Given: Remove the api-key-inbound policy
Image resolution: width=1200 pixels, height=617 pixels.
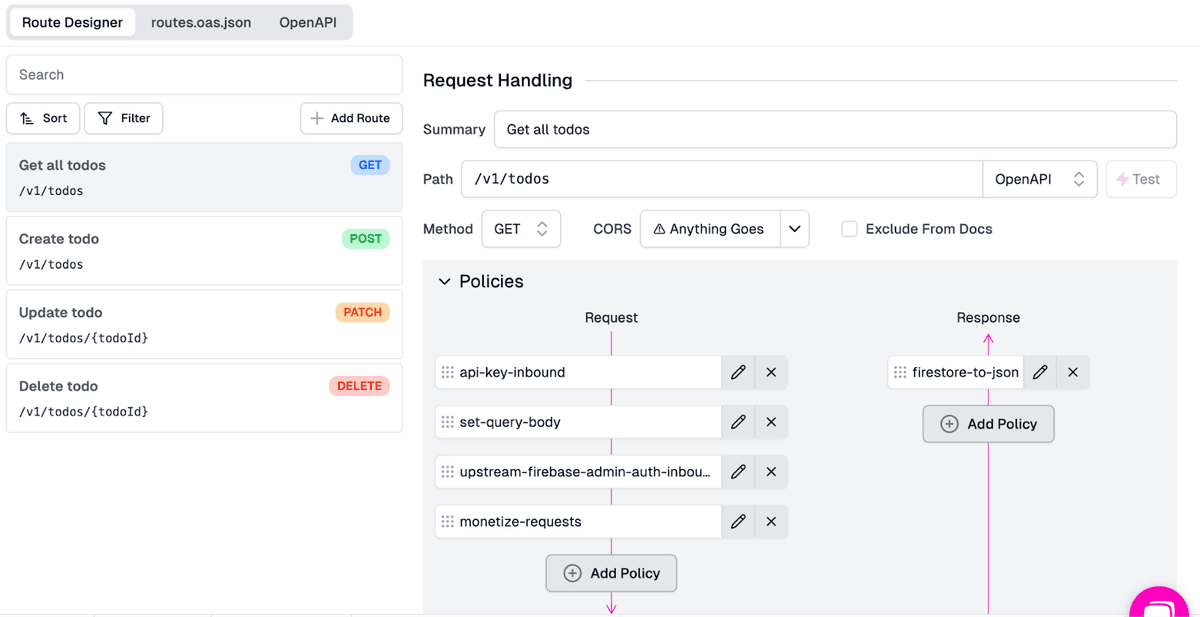Looking at the screenshot, I should coord(771,372).
